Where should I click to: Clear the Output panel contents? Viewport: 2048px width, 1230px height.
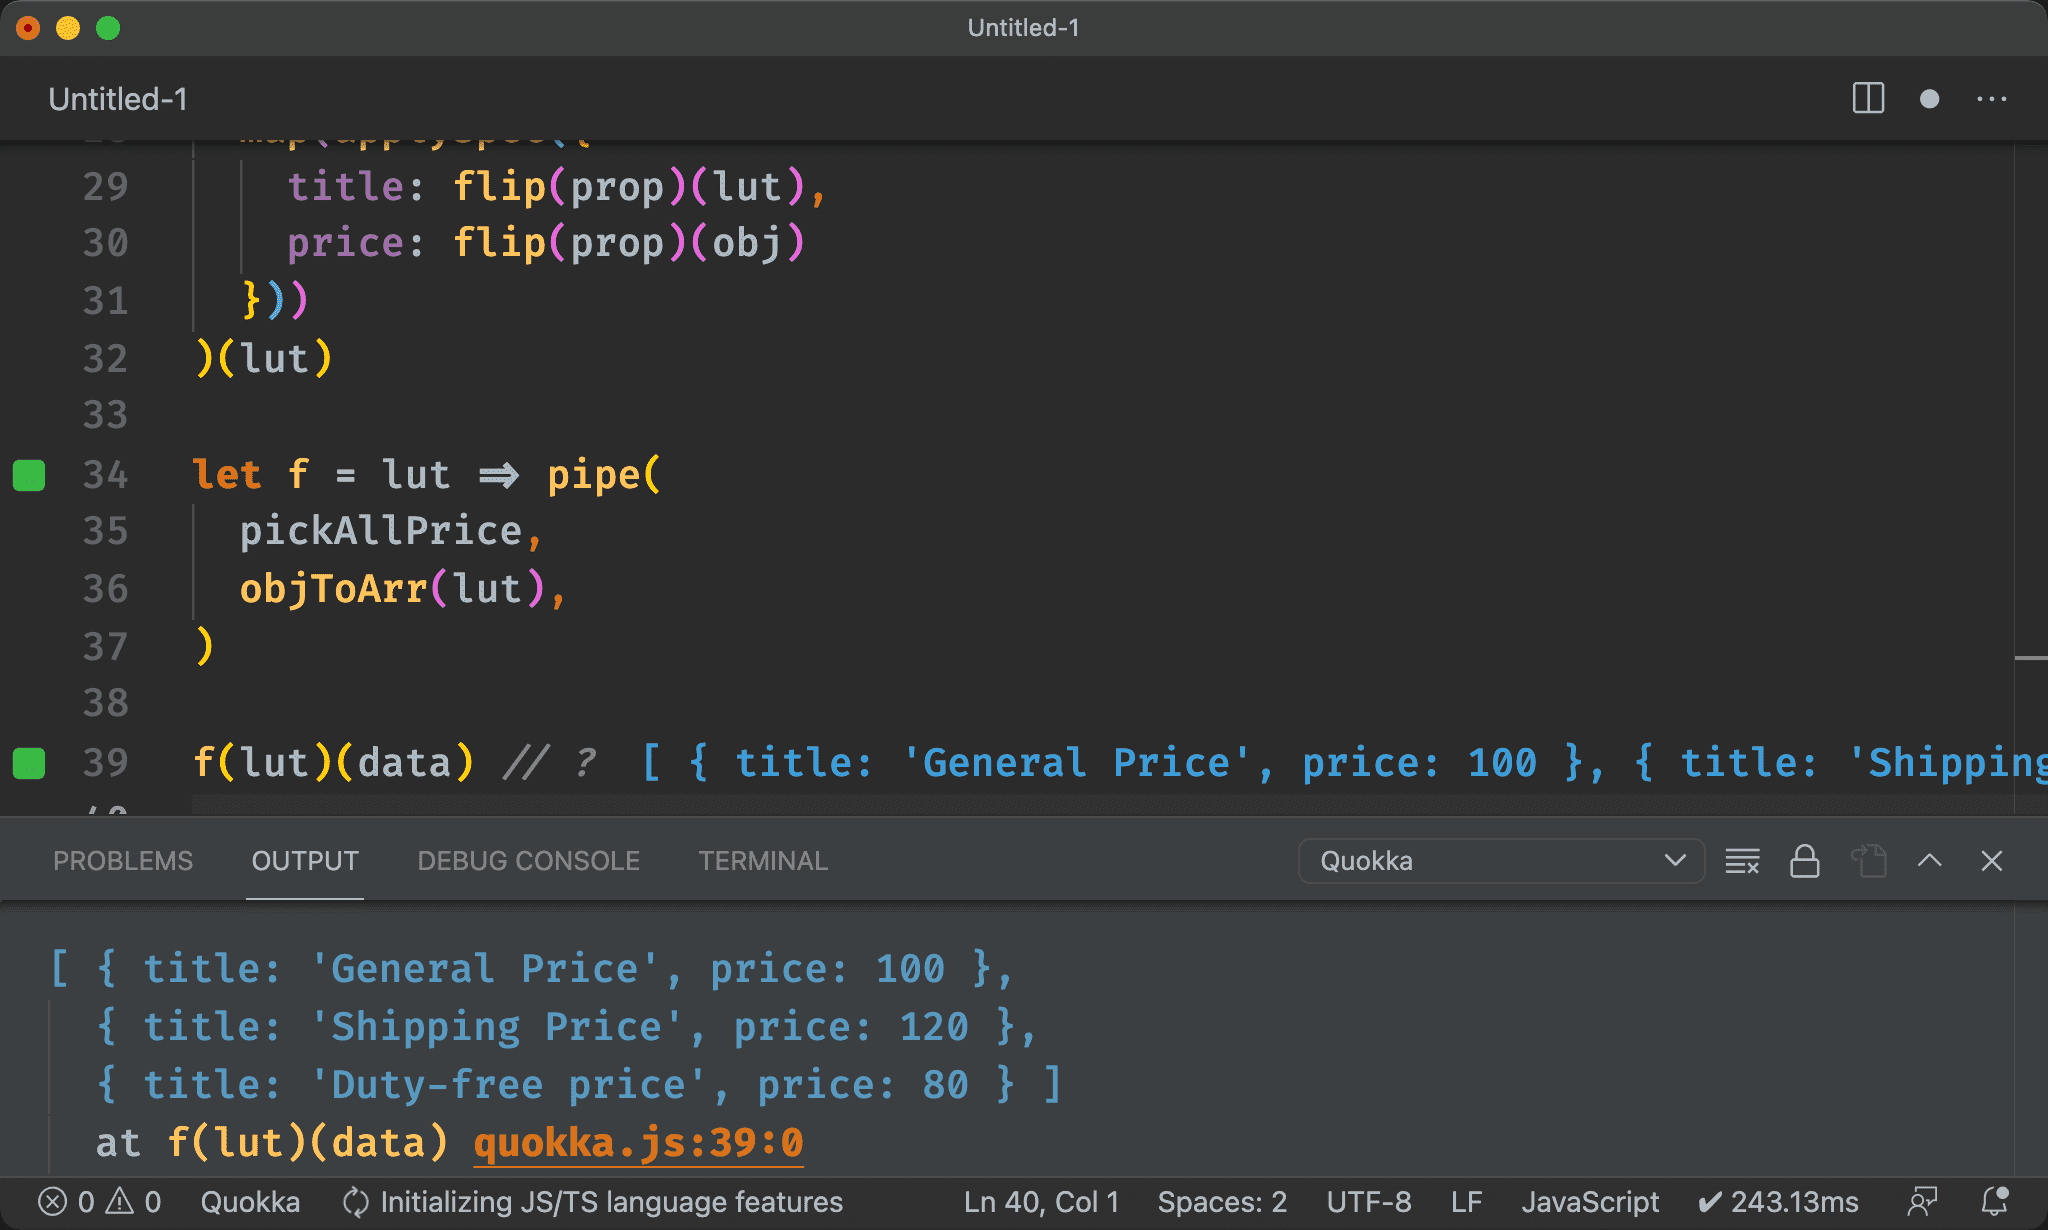coord(1742,861)
